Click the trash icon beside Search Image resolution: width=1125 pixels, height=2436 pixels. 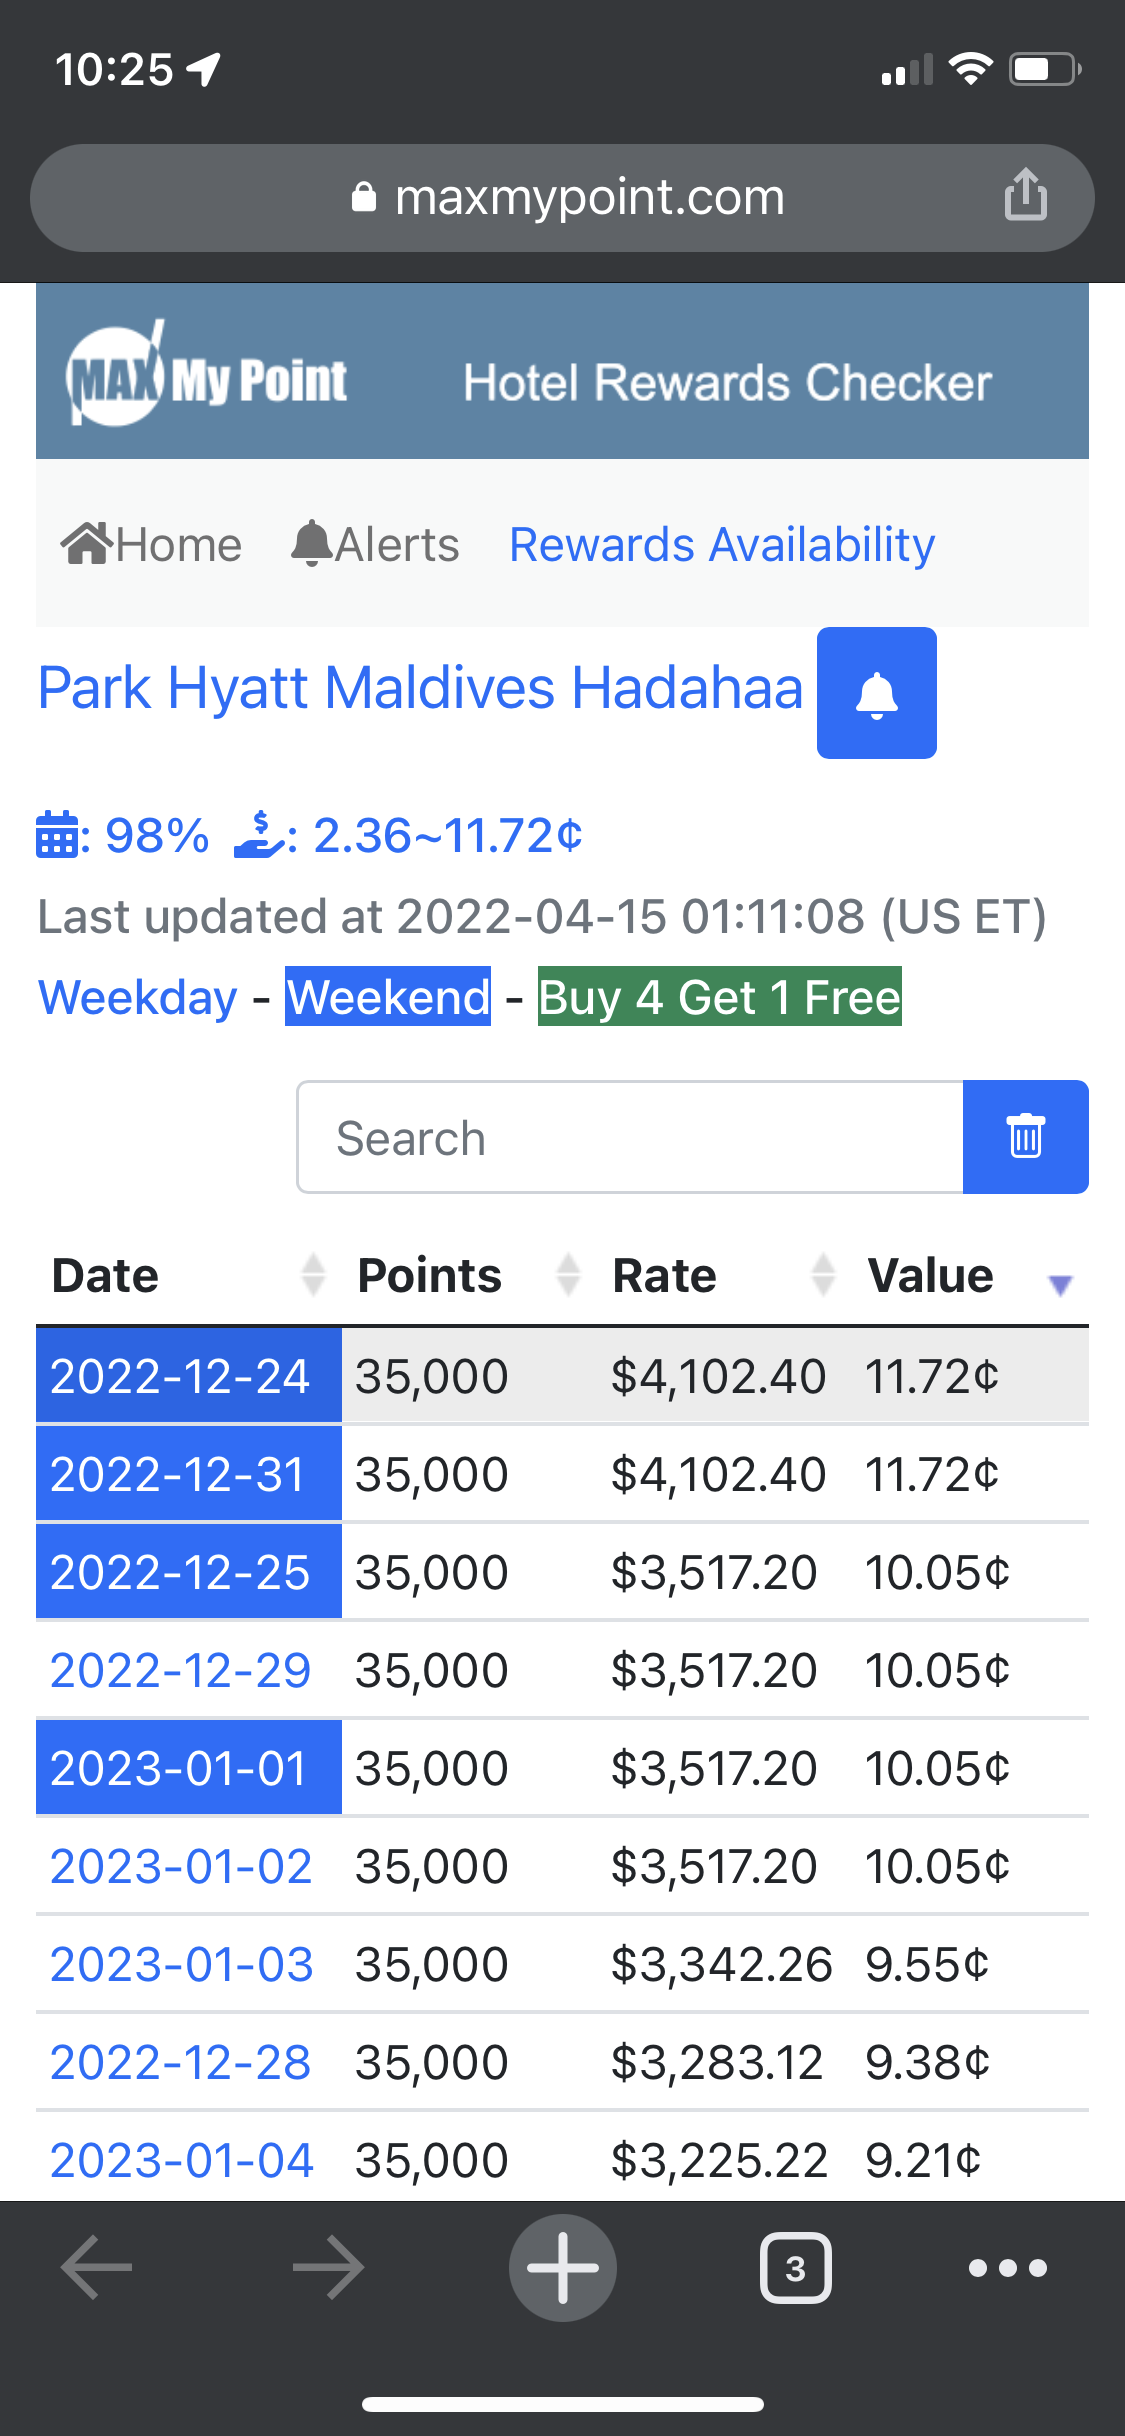point(1025,1137)
